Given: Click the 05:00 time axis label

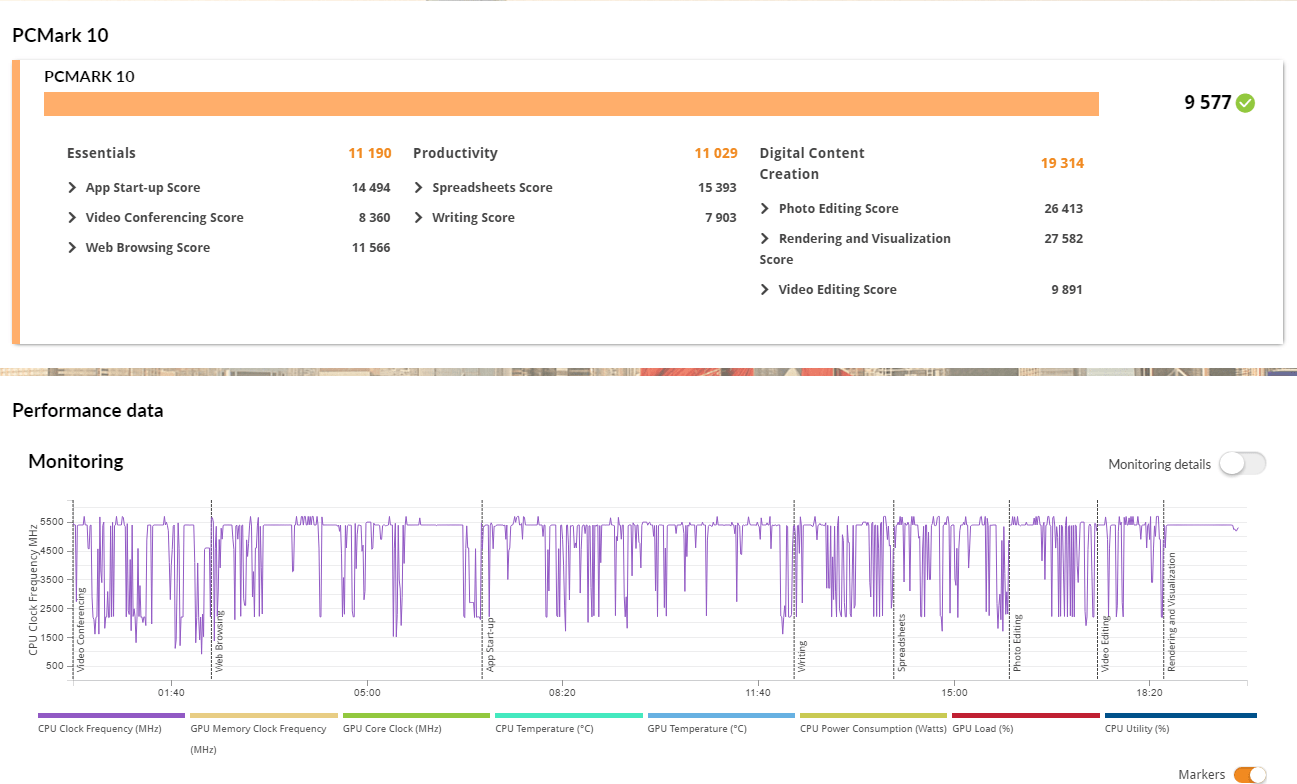Looking at the screenshot, I should 367,692.
